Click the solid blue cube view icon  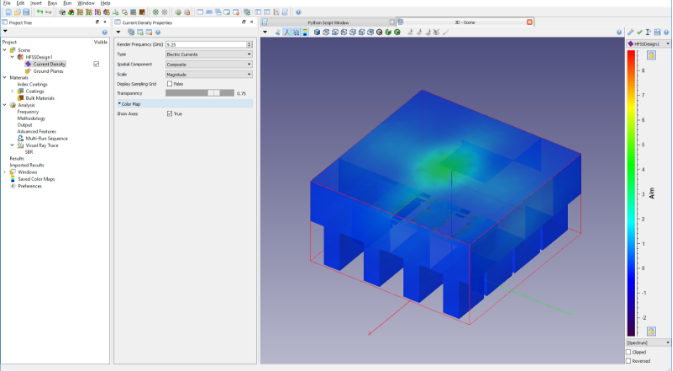317,32
